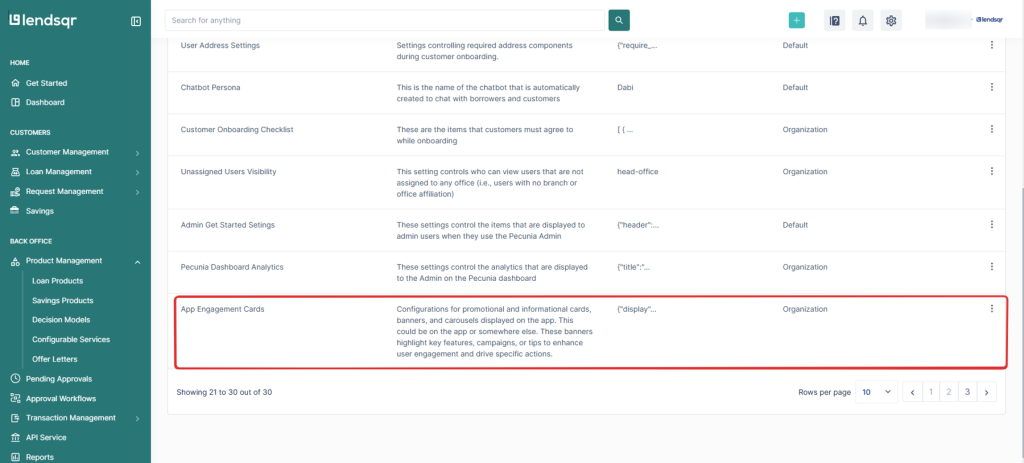Screen dimensions: 1024x463
Task: Click the green plus add button
Action: [x=796, y=20]
